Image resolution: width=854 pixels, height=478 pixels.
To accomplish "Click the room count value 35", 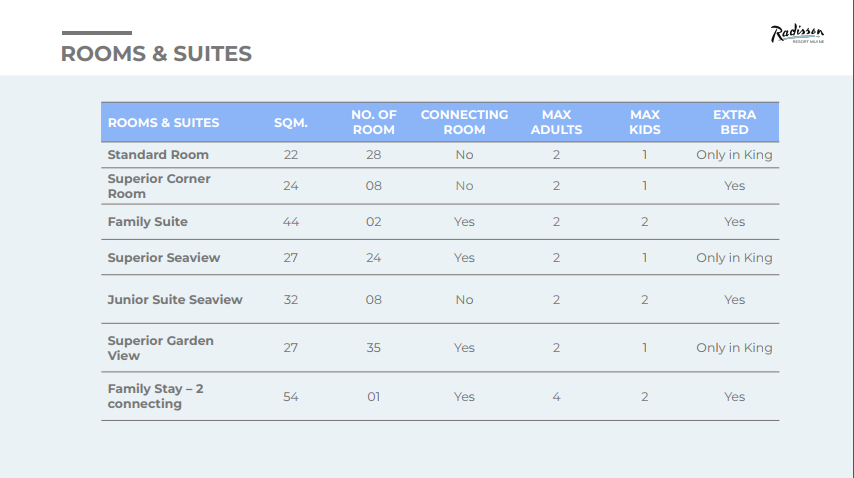I will (x=374, y=348).
